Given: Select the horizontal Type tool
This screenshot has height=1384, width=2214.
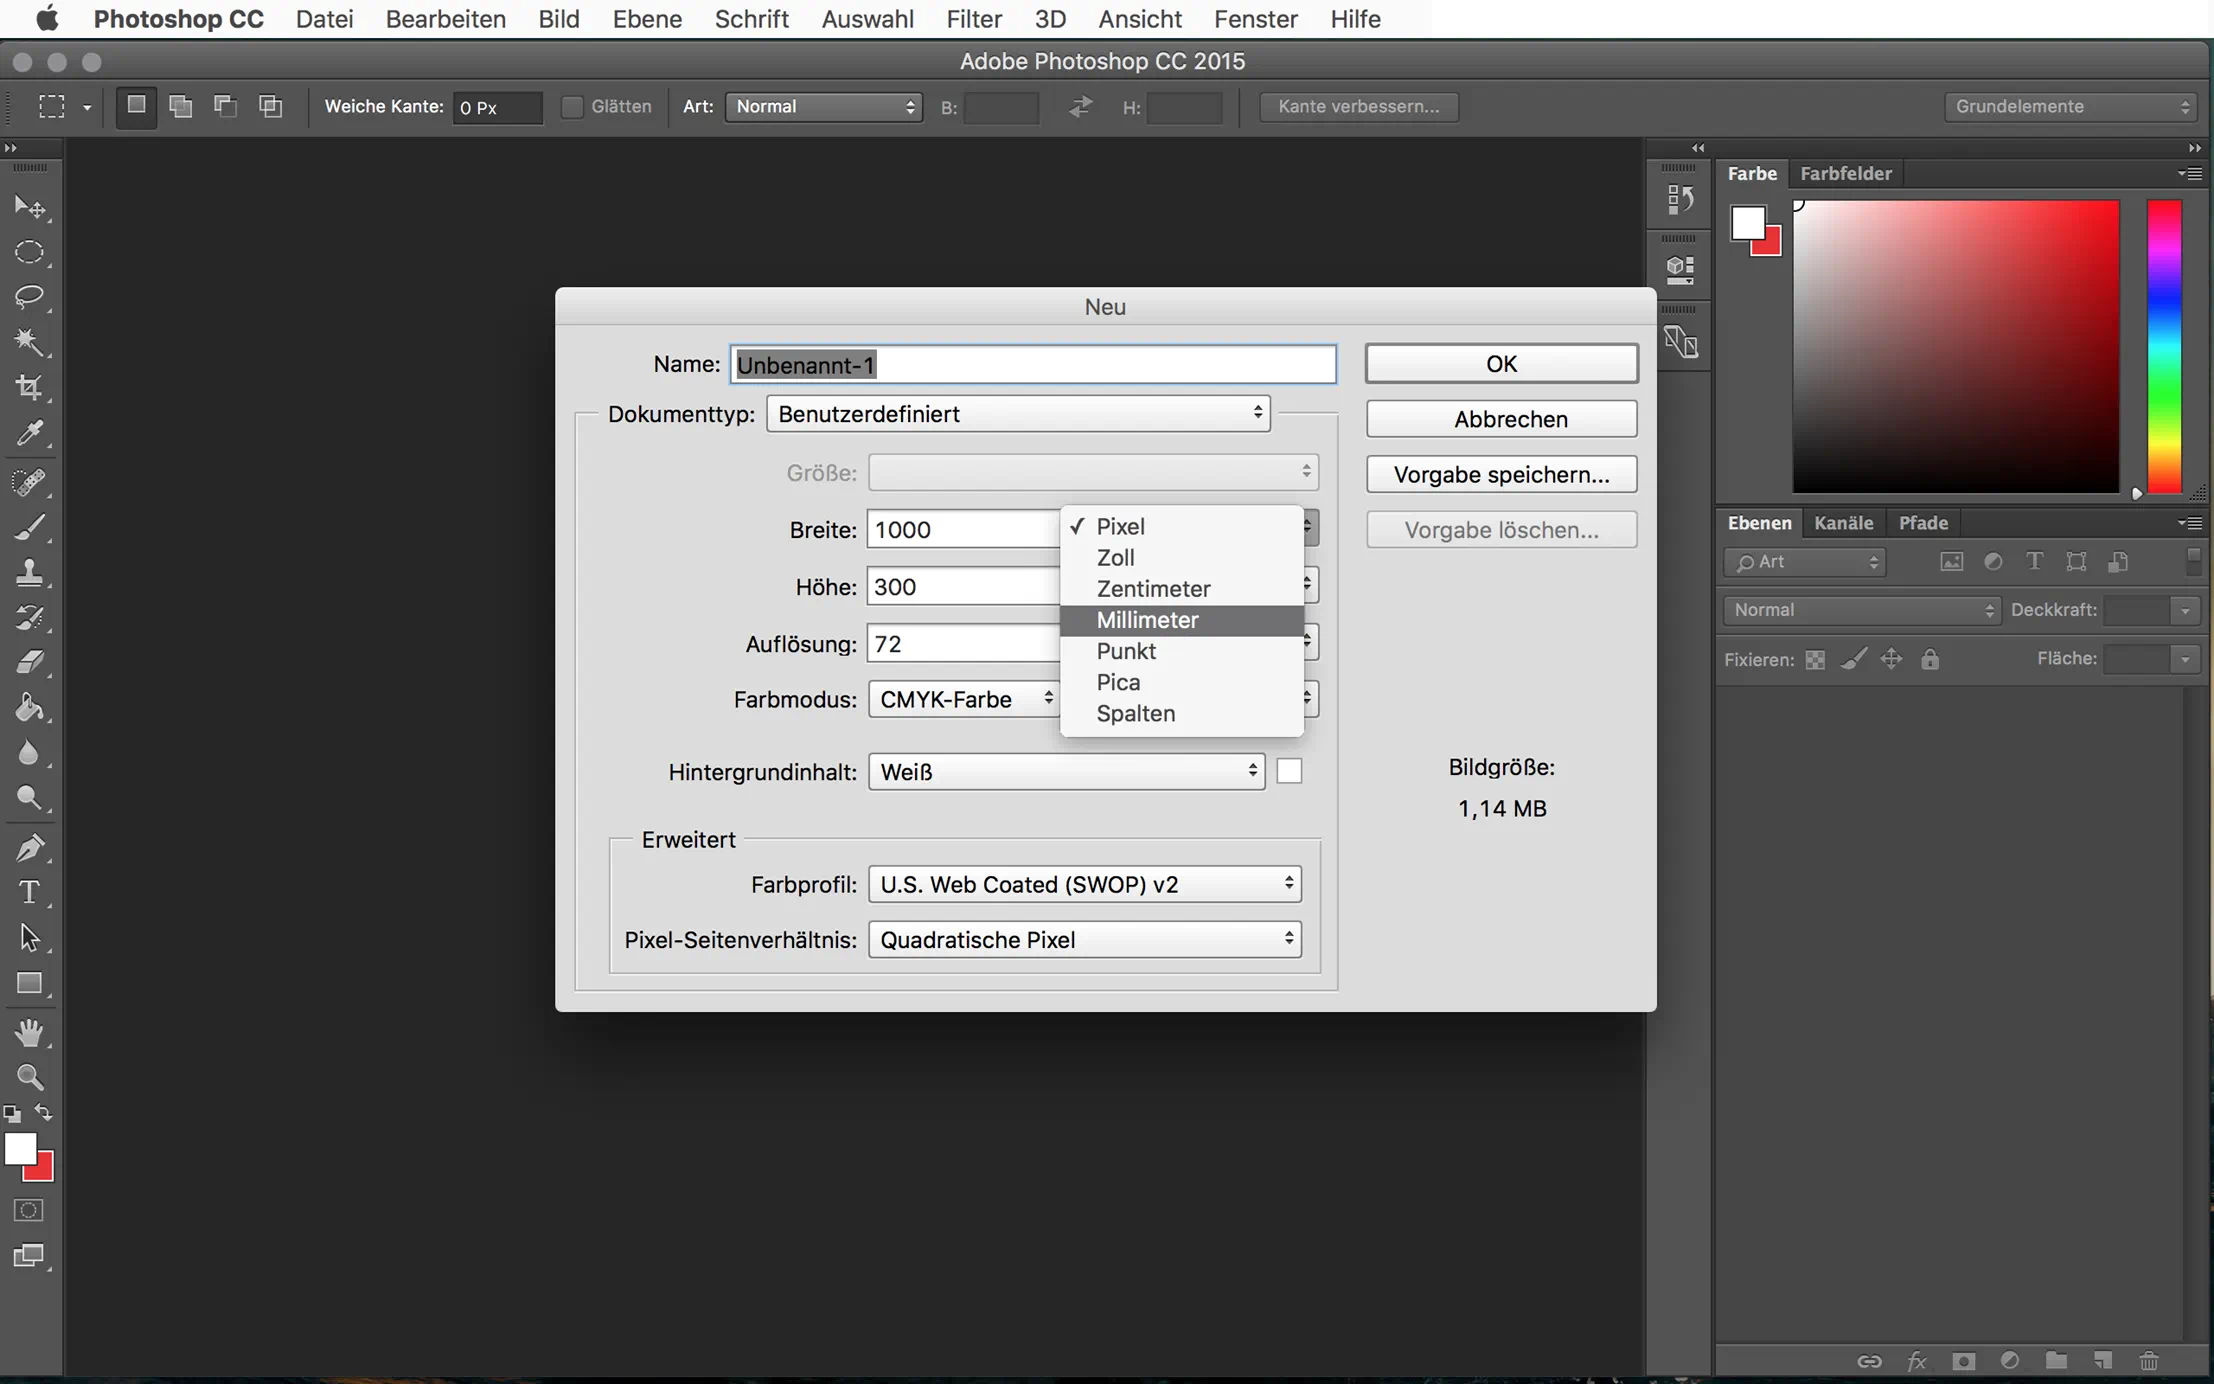Looking at the screenshot, I should pos(29,892).
